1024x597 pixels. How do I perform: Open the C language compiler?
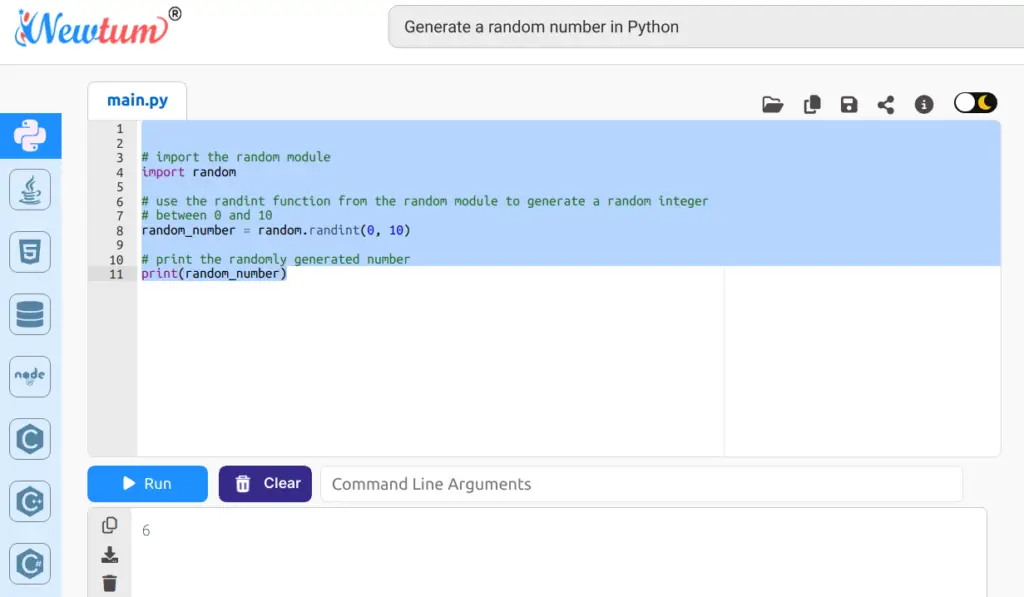pyautogui.click(x=30, y=438)
